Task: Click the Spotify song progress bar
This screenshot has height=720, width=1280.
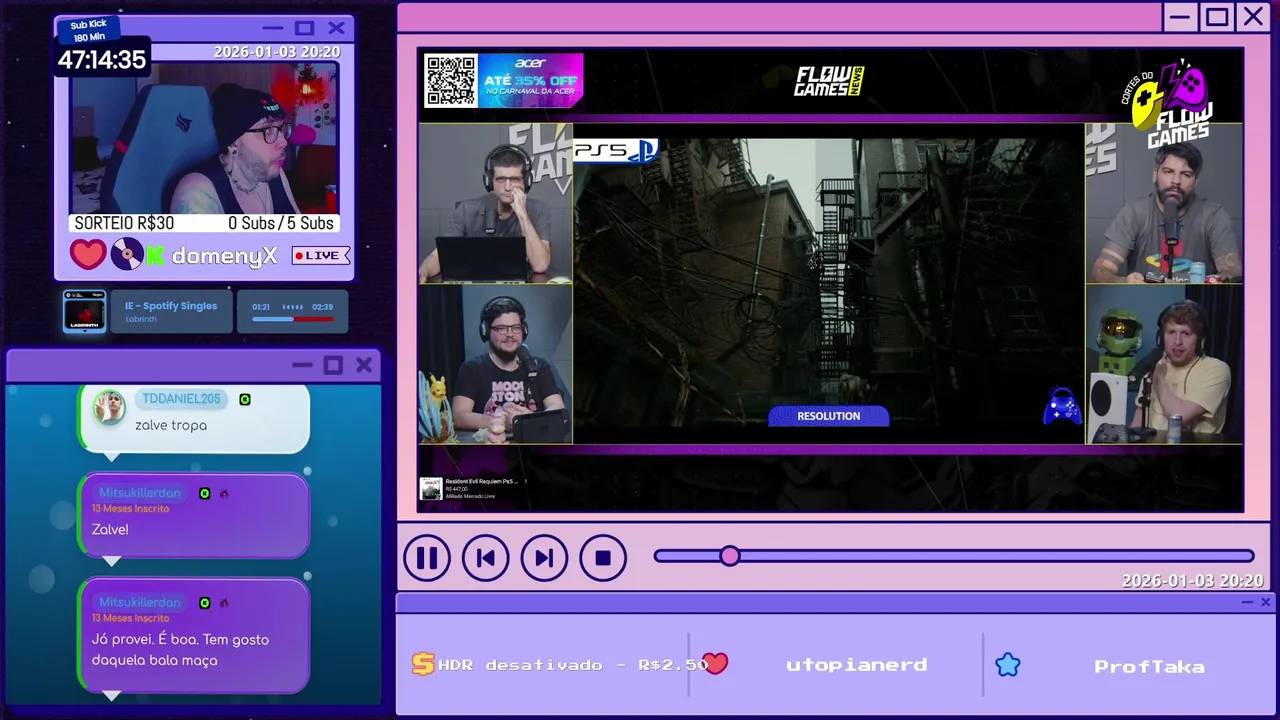Action: pyautogui.click(x=293, y=319)
